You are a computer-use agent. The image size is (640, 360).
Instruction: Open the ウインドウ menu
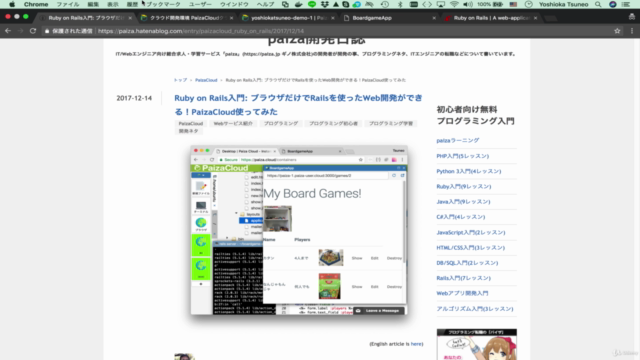pos(234,4)
